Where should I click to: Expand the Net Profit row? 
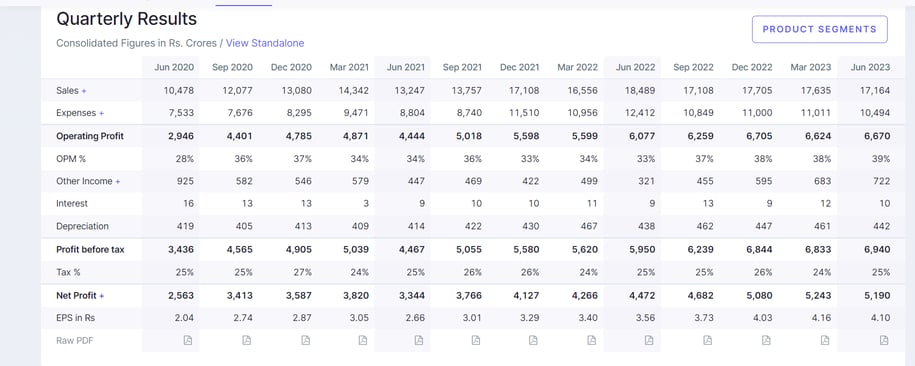pos(102,296)
